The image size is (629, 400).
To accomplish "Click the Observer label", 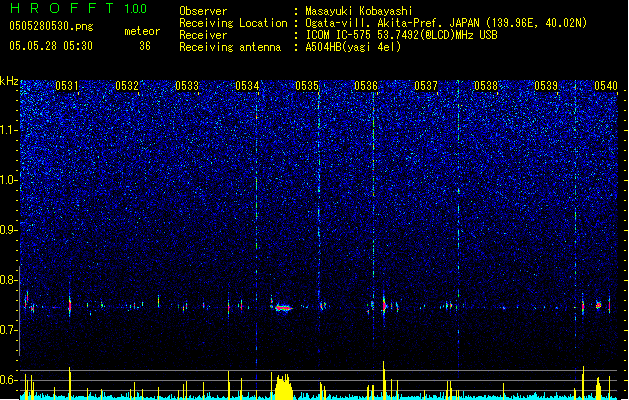I will click(203, 11).
